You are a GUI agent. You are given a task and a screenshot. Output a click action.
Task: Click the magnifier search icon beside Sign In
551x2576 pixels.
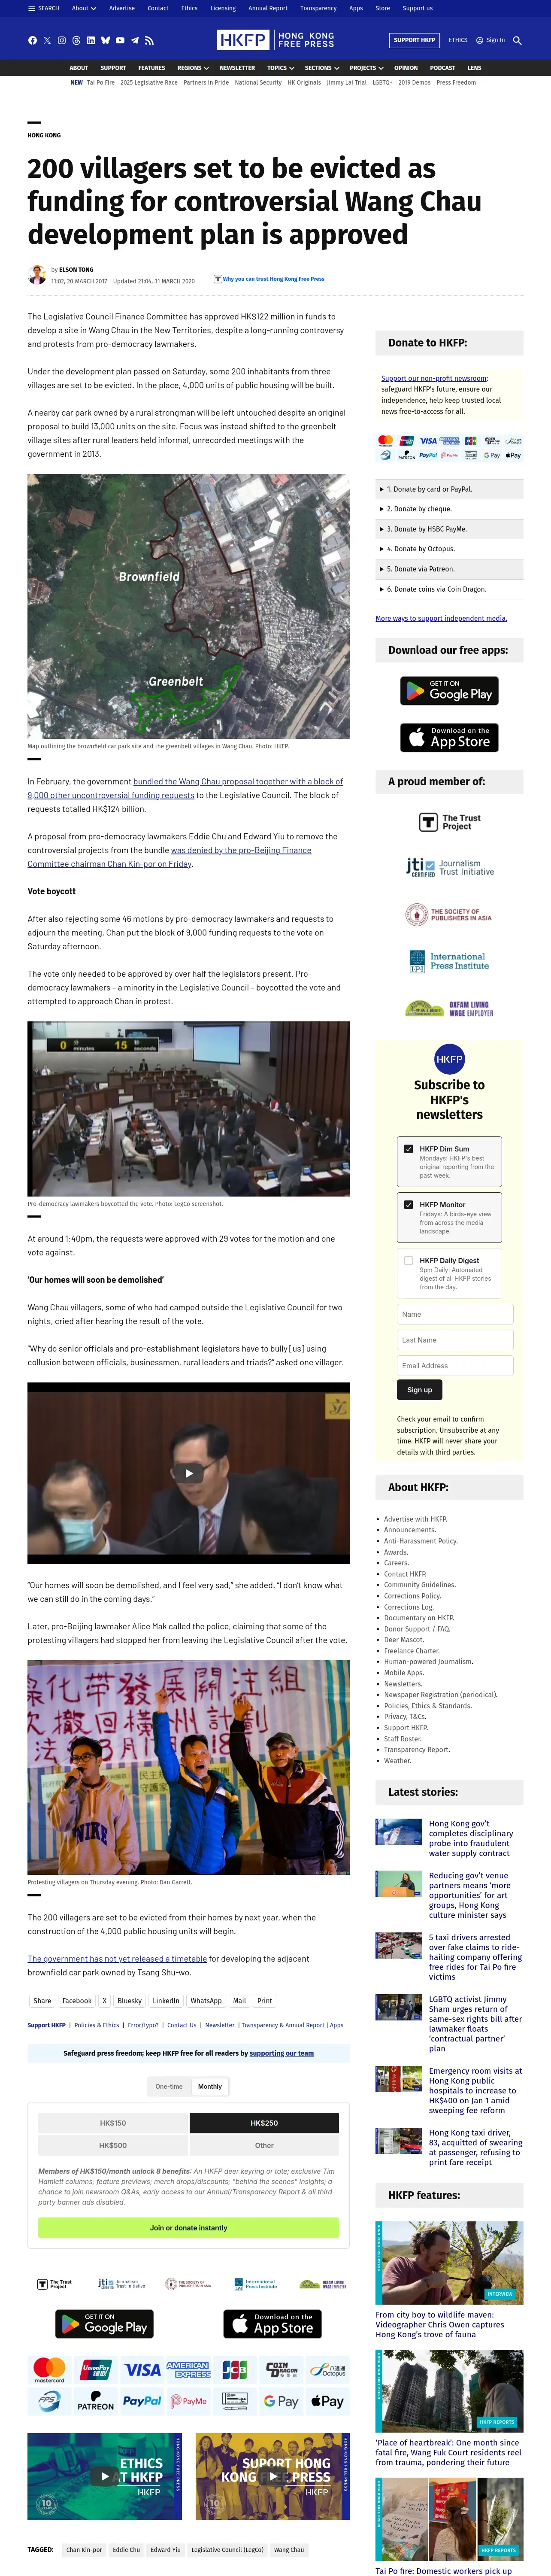pos(517,40)
